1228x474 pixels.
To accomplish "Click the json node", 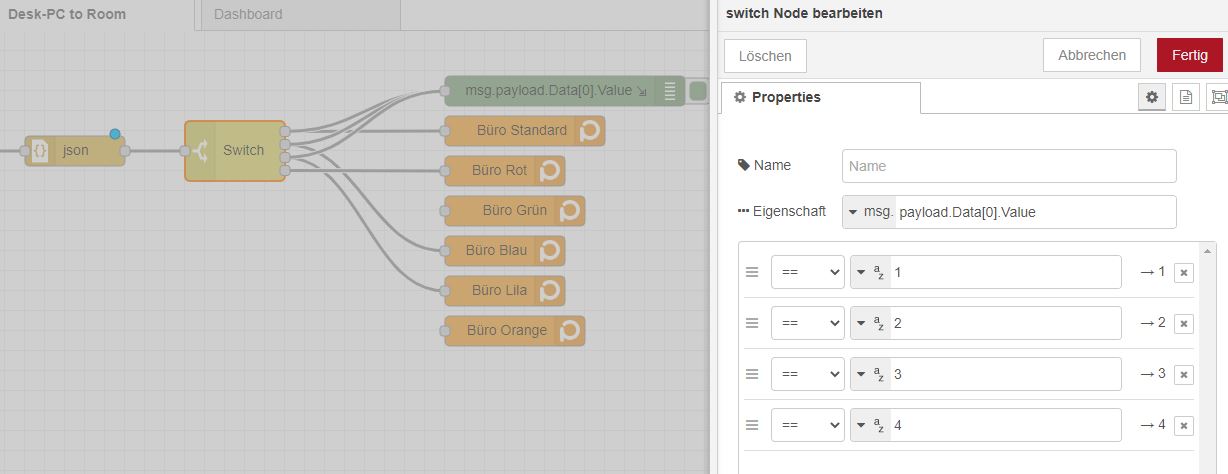I will 75,151.
